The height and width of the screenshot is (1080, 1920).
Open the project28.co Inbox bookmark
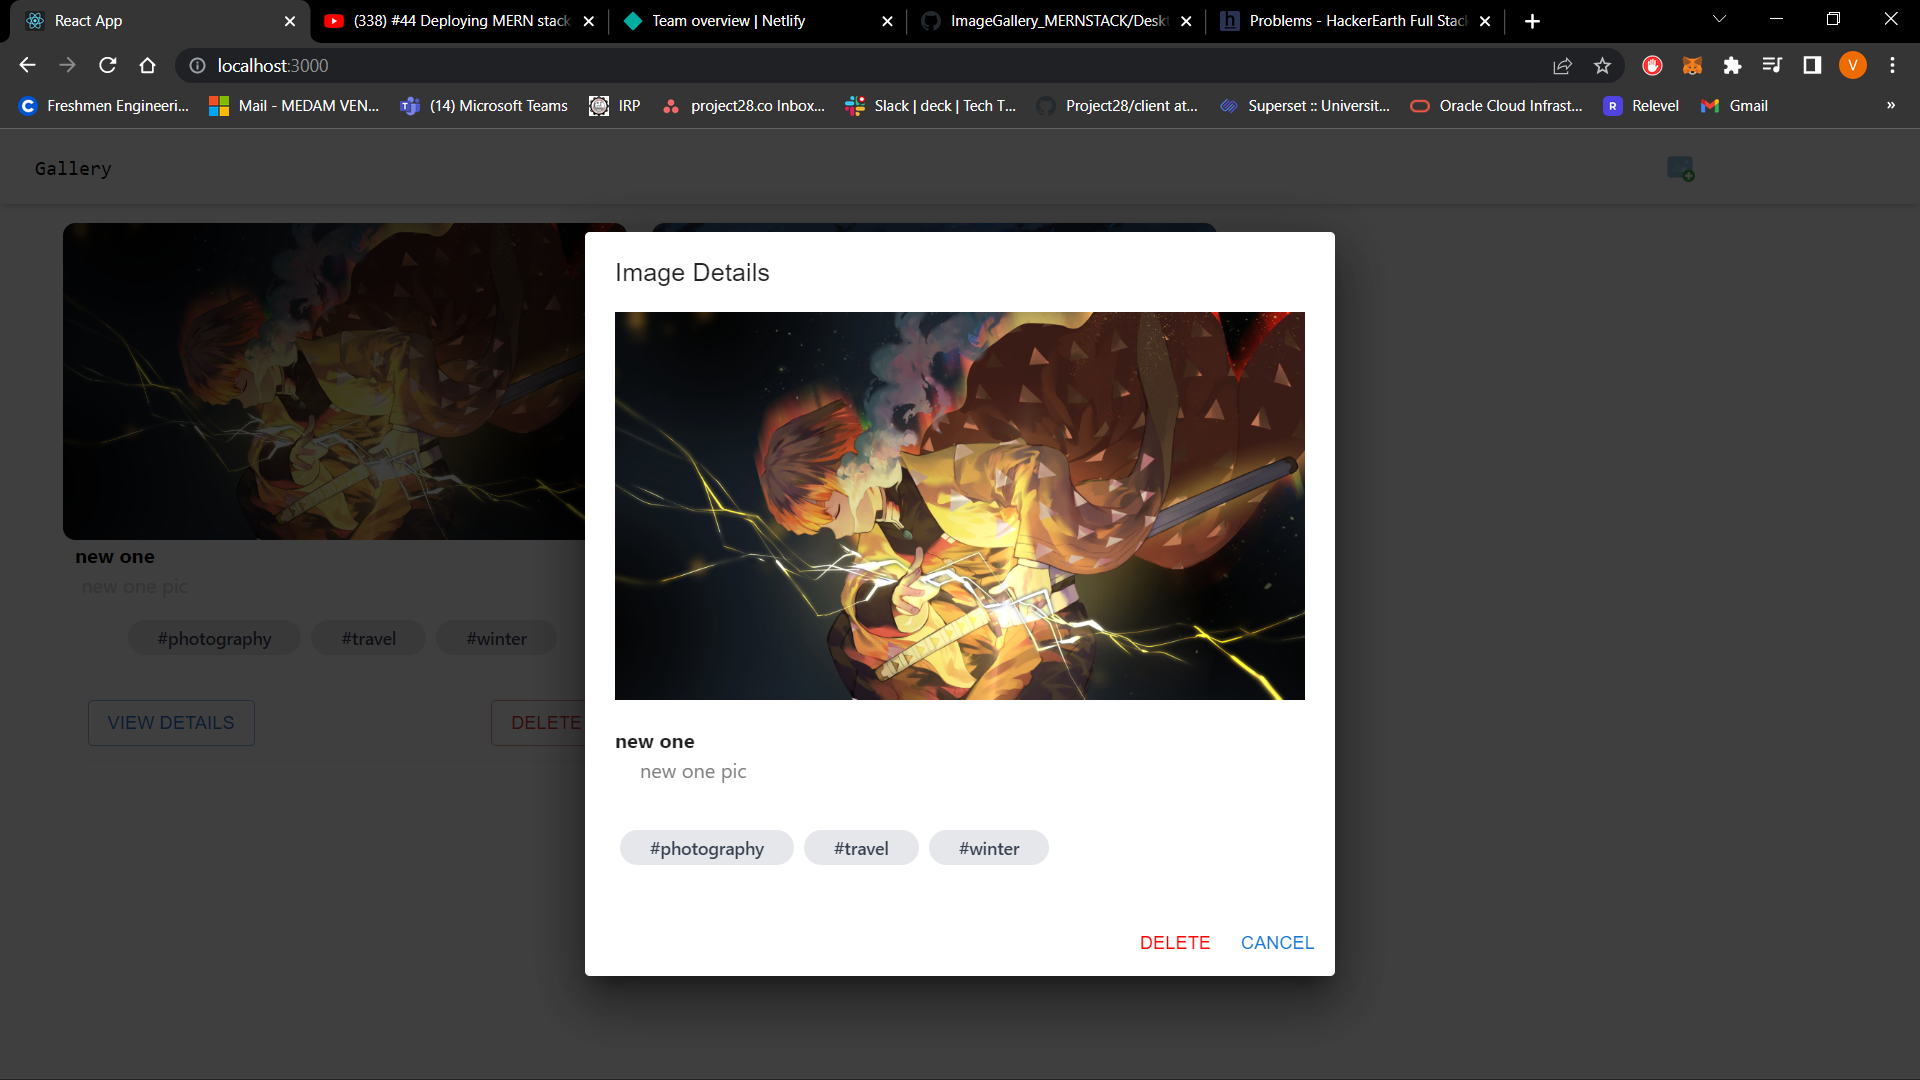pos(743,105)
